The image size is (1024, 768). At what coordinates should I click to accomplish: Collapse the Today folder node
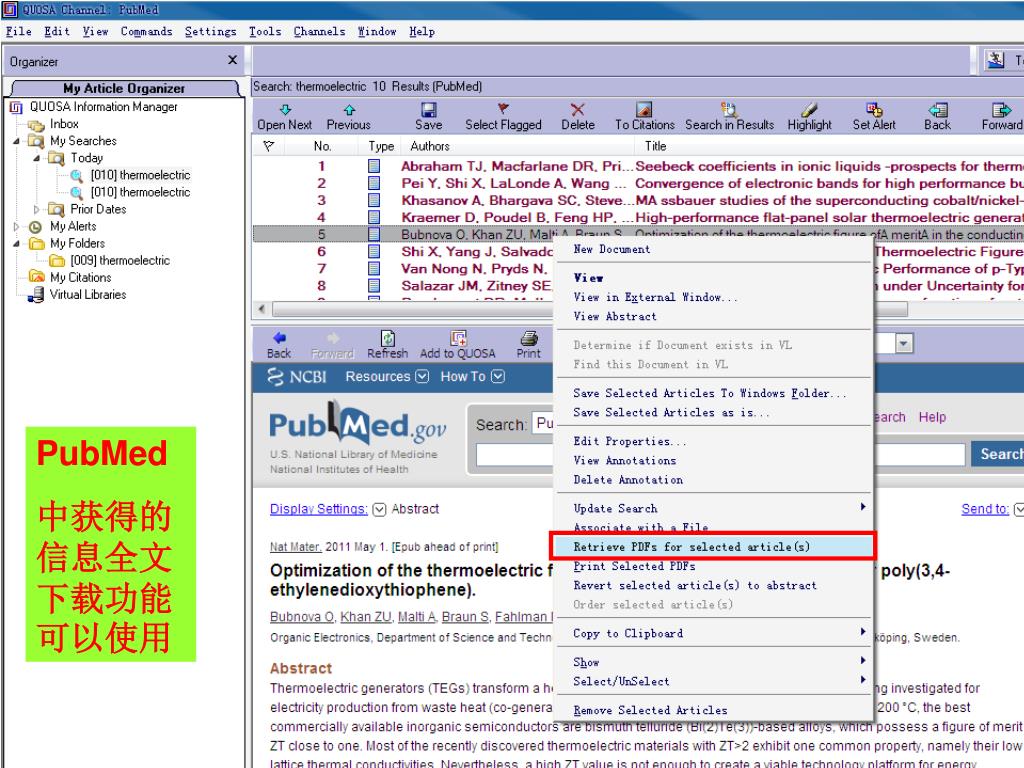tap(37, 158)
